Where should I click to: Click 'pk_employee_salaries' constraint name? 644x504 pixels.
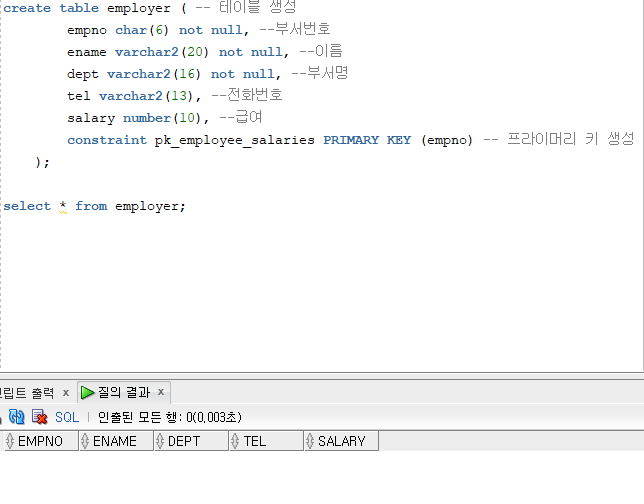tap(235, 140)
